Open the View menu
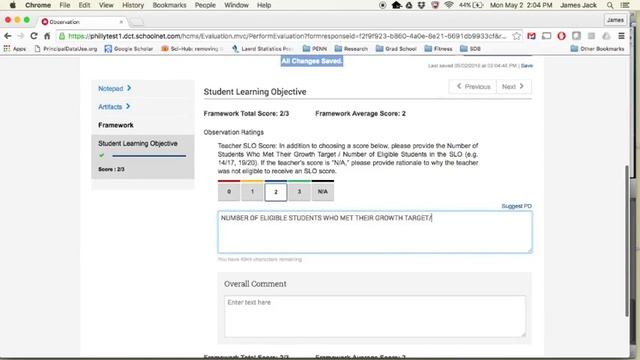640x360 pixels. pos(106,5)
